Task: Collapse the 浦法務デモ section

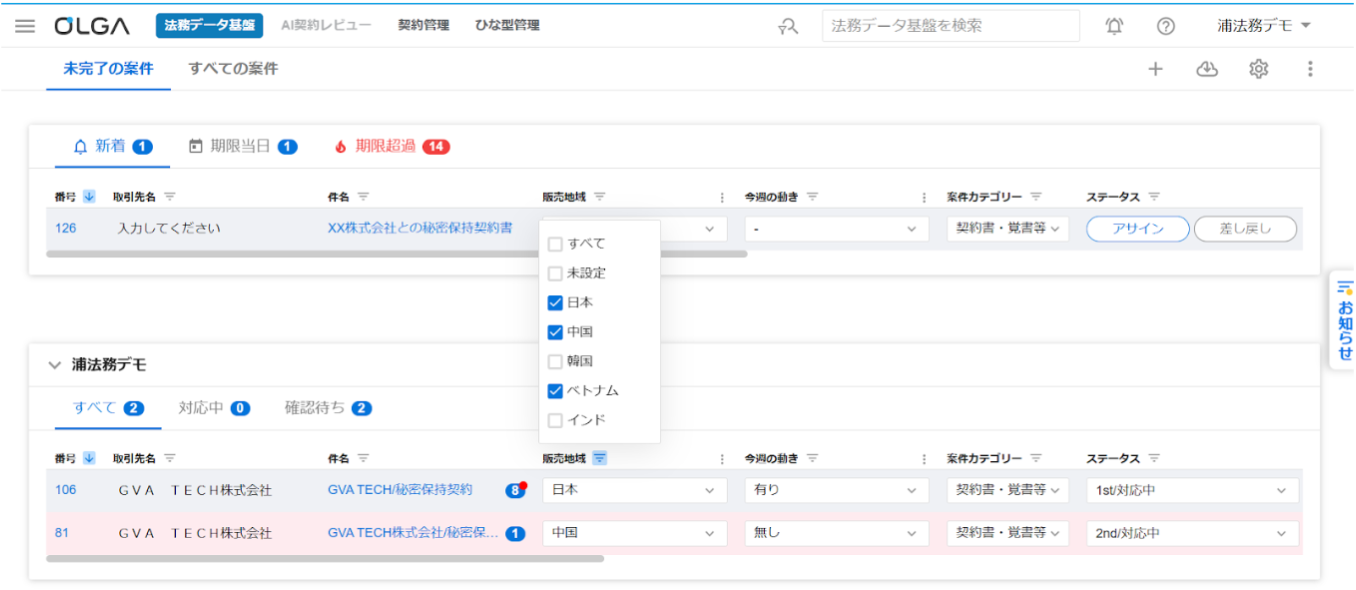Action: coord(54,365)
